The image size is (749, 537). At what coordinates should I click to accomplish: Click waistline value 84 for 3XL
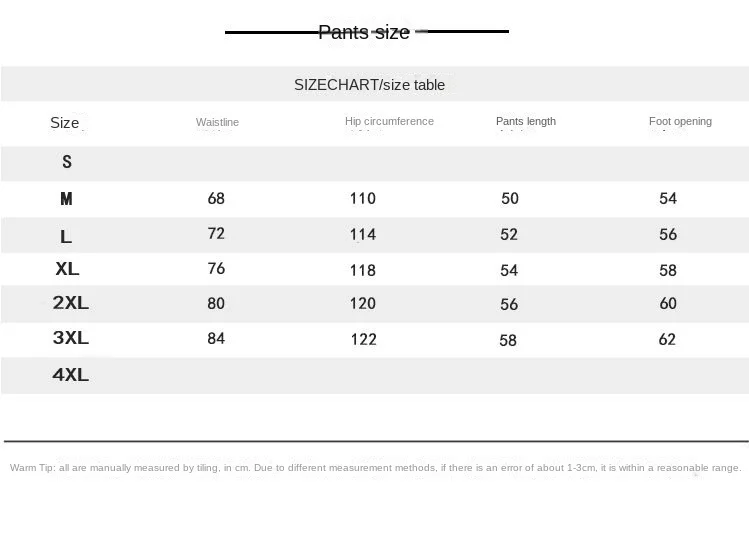click(216, 338)
